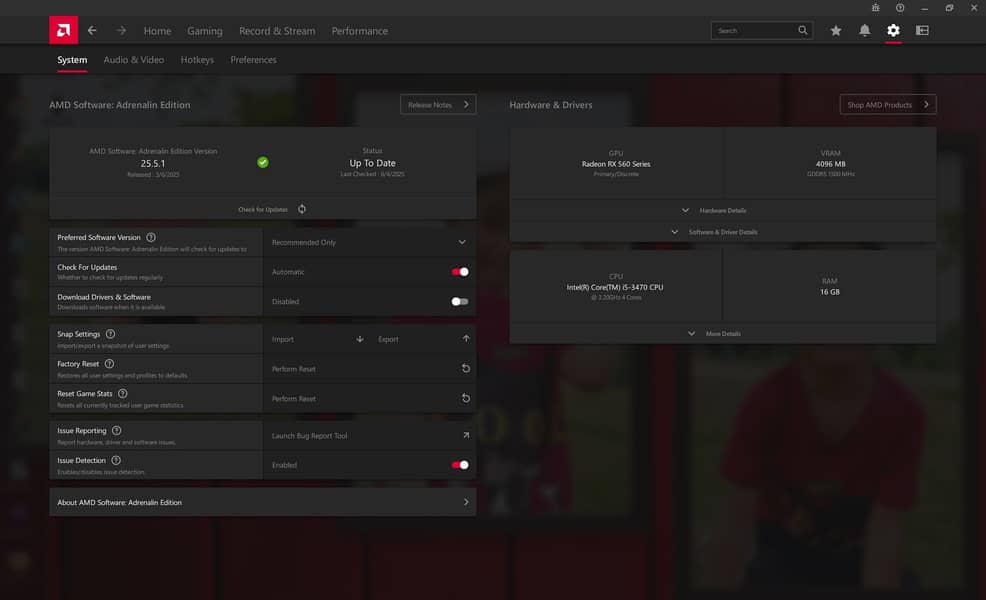Click Import snapshot button

pyautogui.click(x=316, y=339)
